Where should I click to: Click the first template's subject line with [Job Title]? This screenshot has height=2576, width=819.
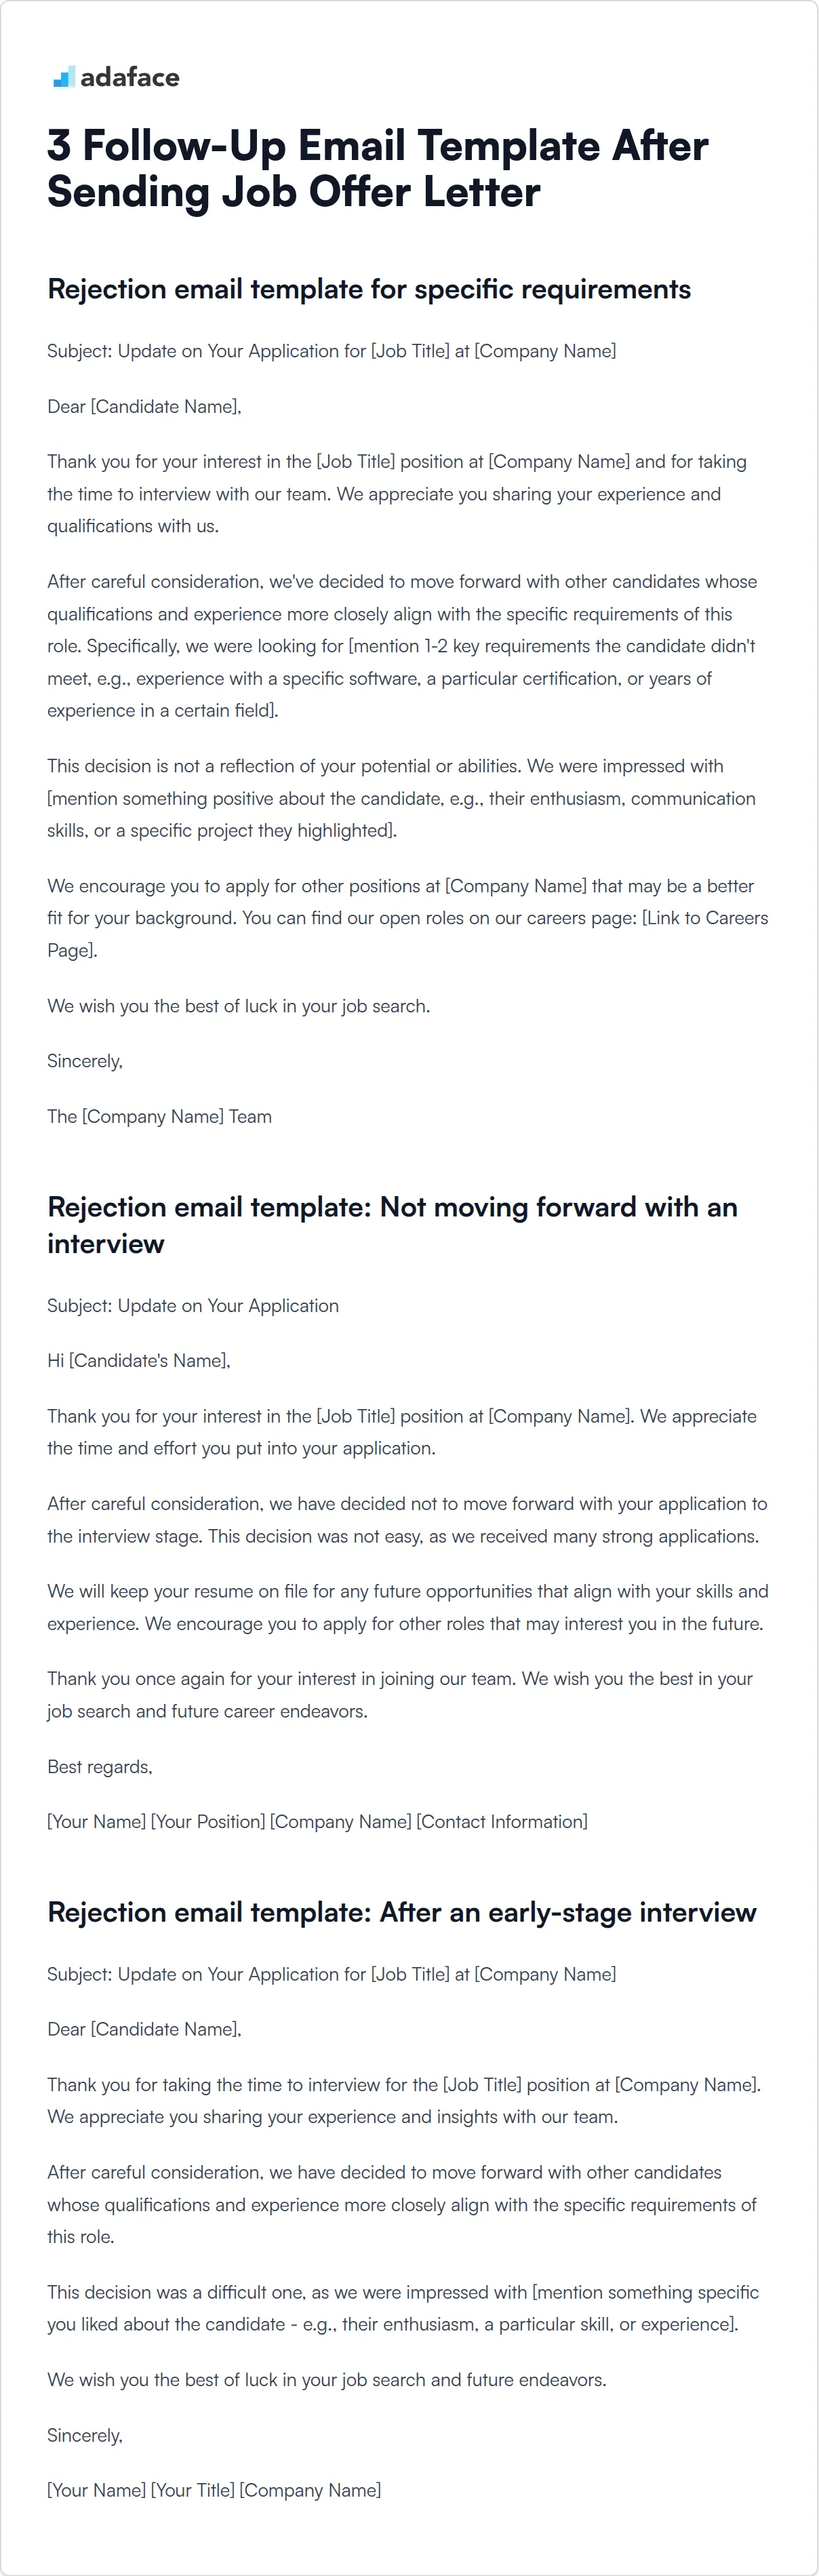[332, 351]
